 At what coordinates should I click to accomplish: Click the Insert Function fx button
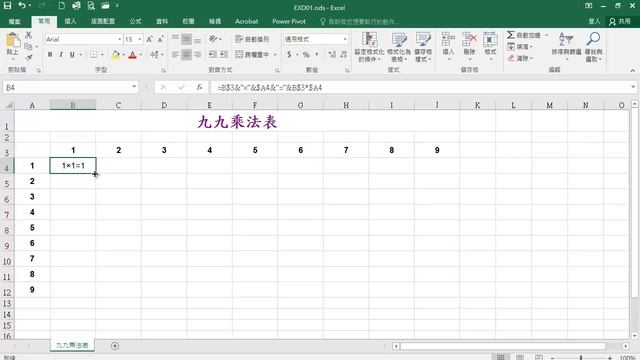[199, 87]
